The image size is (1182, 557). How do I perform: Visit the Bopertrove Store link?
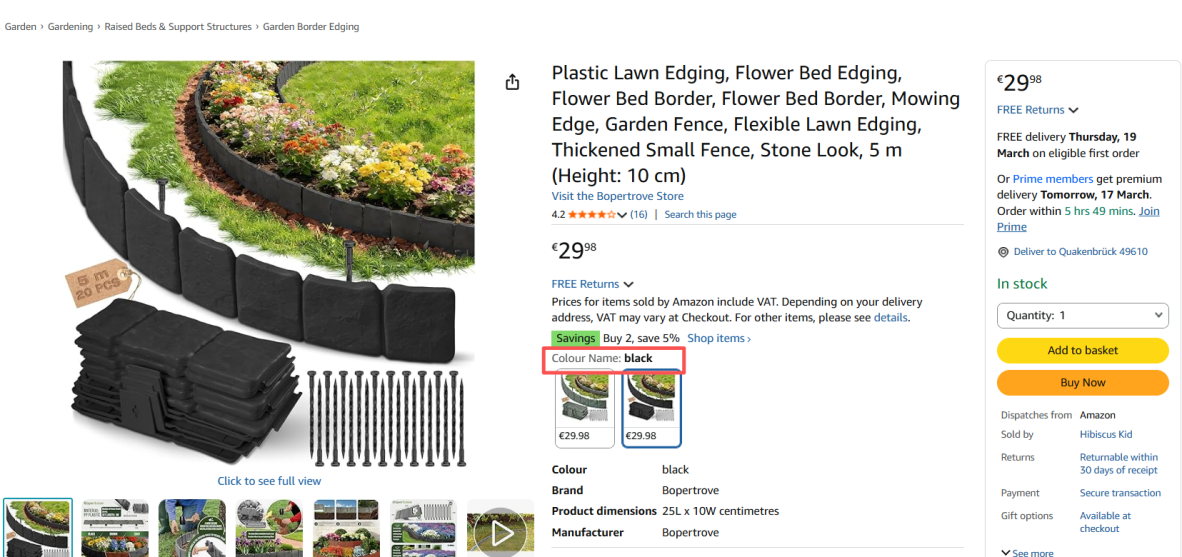(617, 196)
